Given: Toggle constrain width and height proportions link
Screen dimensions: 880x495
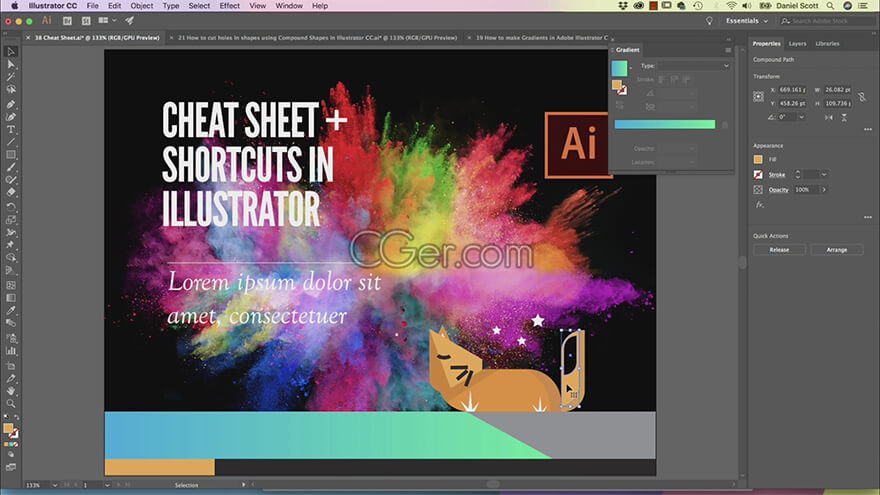Looking at the screenshot, I should pos(862,97).
